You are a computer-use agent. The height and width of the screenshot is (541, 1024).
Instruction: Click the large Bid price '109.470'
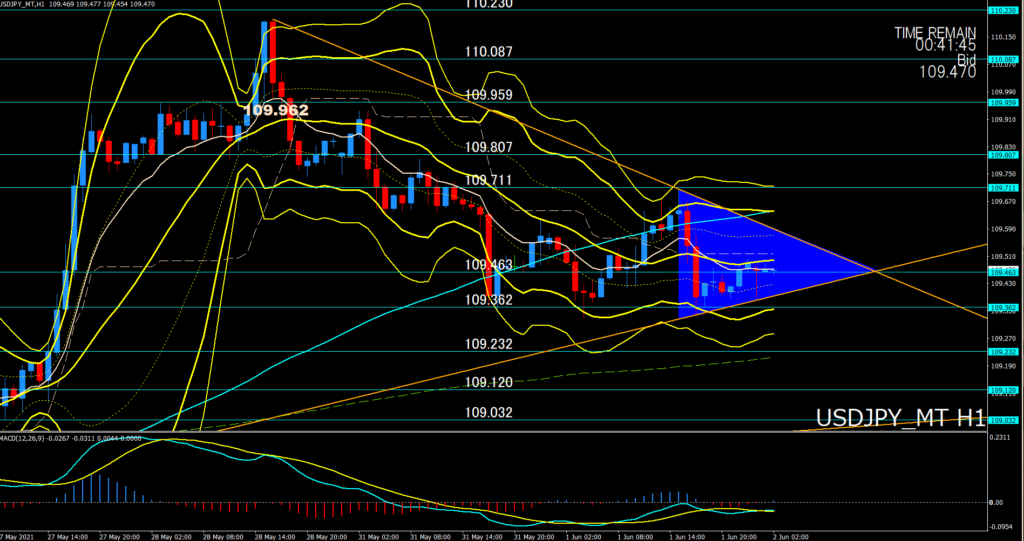948,72
